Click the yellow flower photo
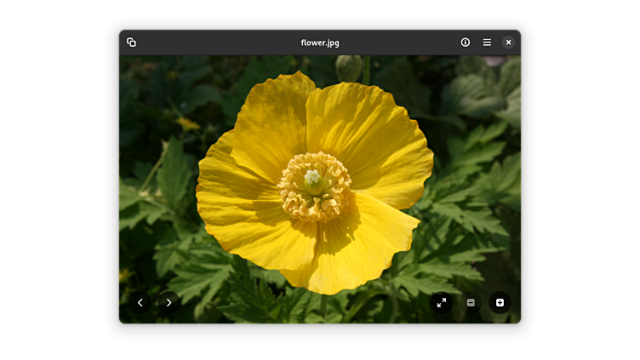640x360 pixels. [x=320, y=189]
